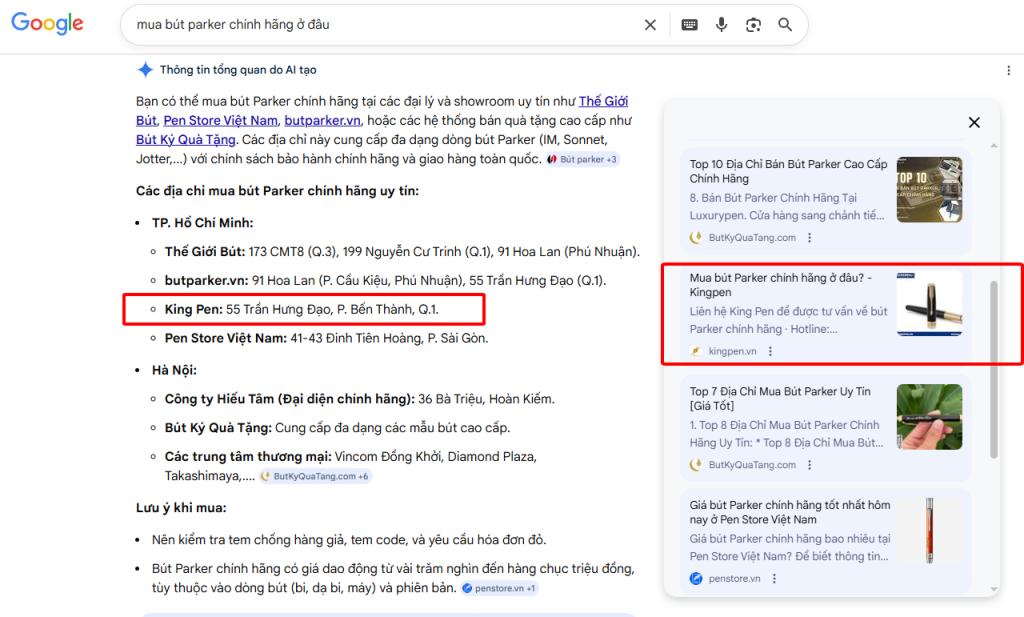
Task: Follow the Pen Store Việt Nam link
Action: click(220, 121)
